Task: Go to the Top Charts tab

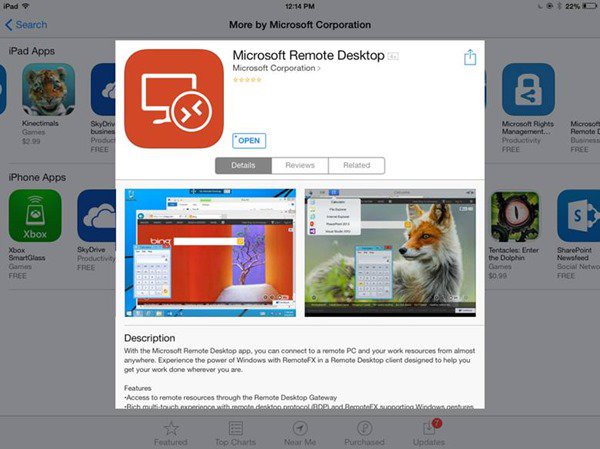Action: pos(235,434)
